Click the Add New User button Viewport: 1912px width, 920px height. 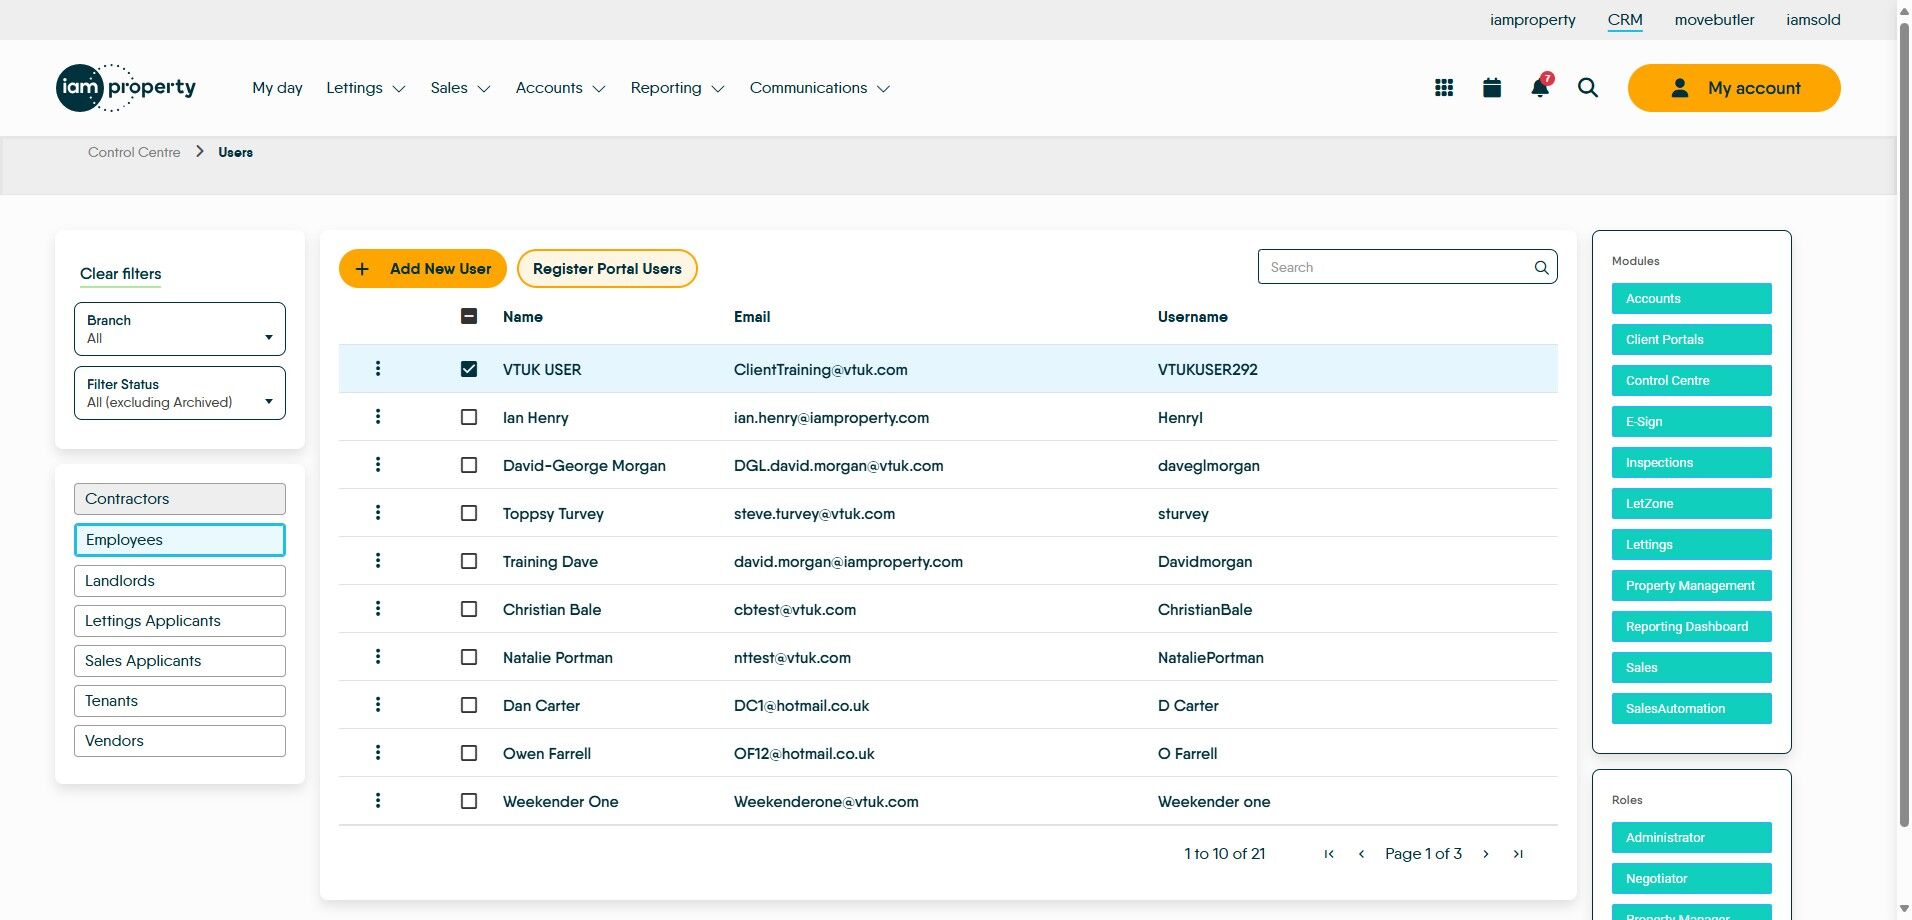pyautogui.click(x=423, y=269)
